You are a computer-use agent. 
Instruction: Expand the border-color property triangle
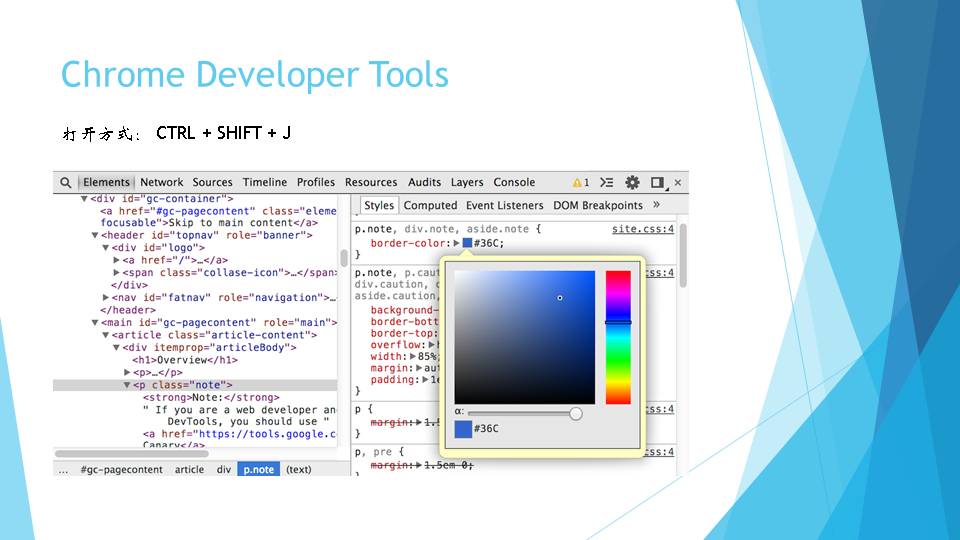point(456,243)
